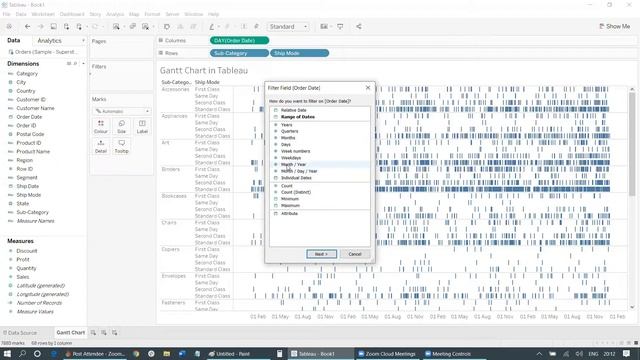Open the Dimensions header dropdown arrow
The height and width of the screenshot is (360, 640).
(x=83, y=64)
